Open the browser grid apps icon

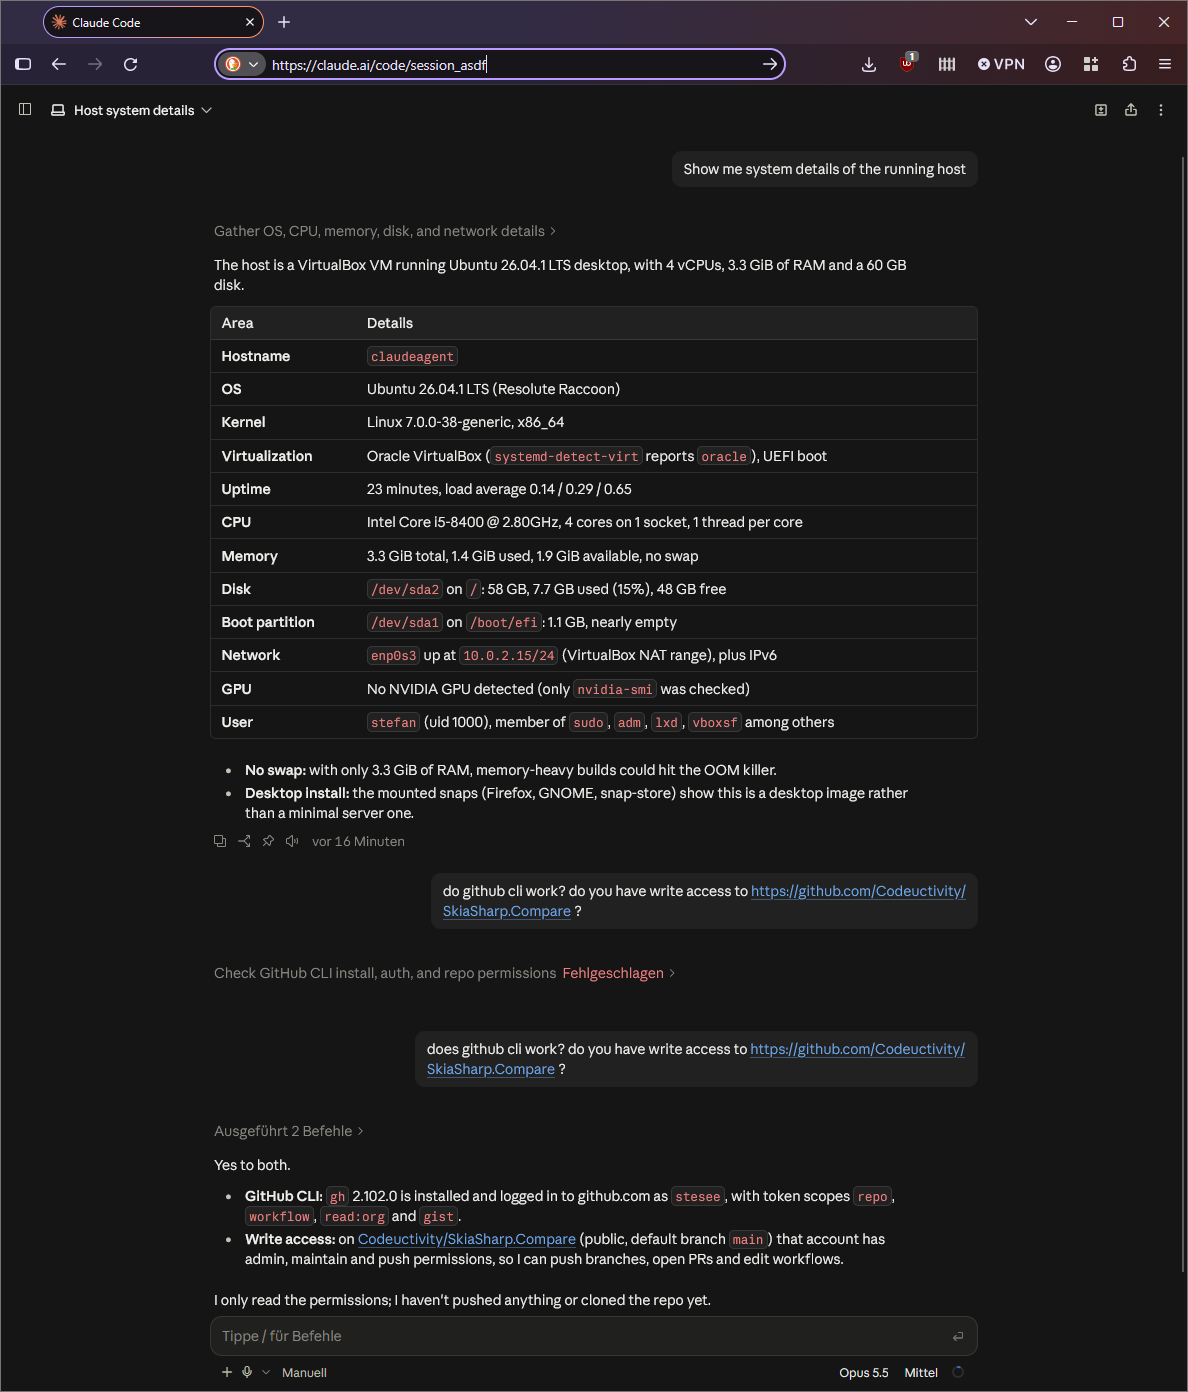click(1091, 64)
